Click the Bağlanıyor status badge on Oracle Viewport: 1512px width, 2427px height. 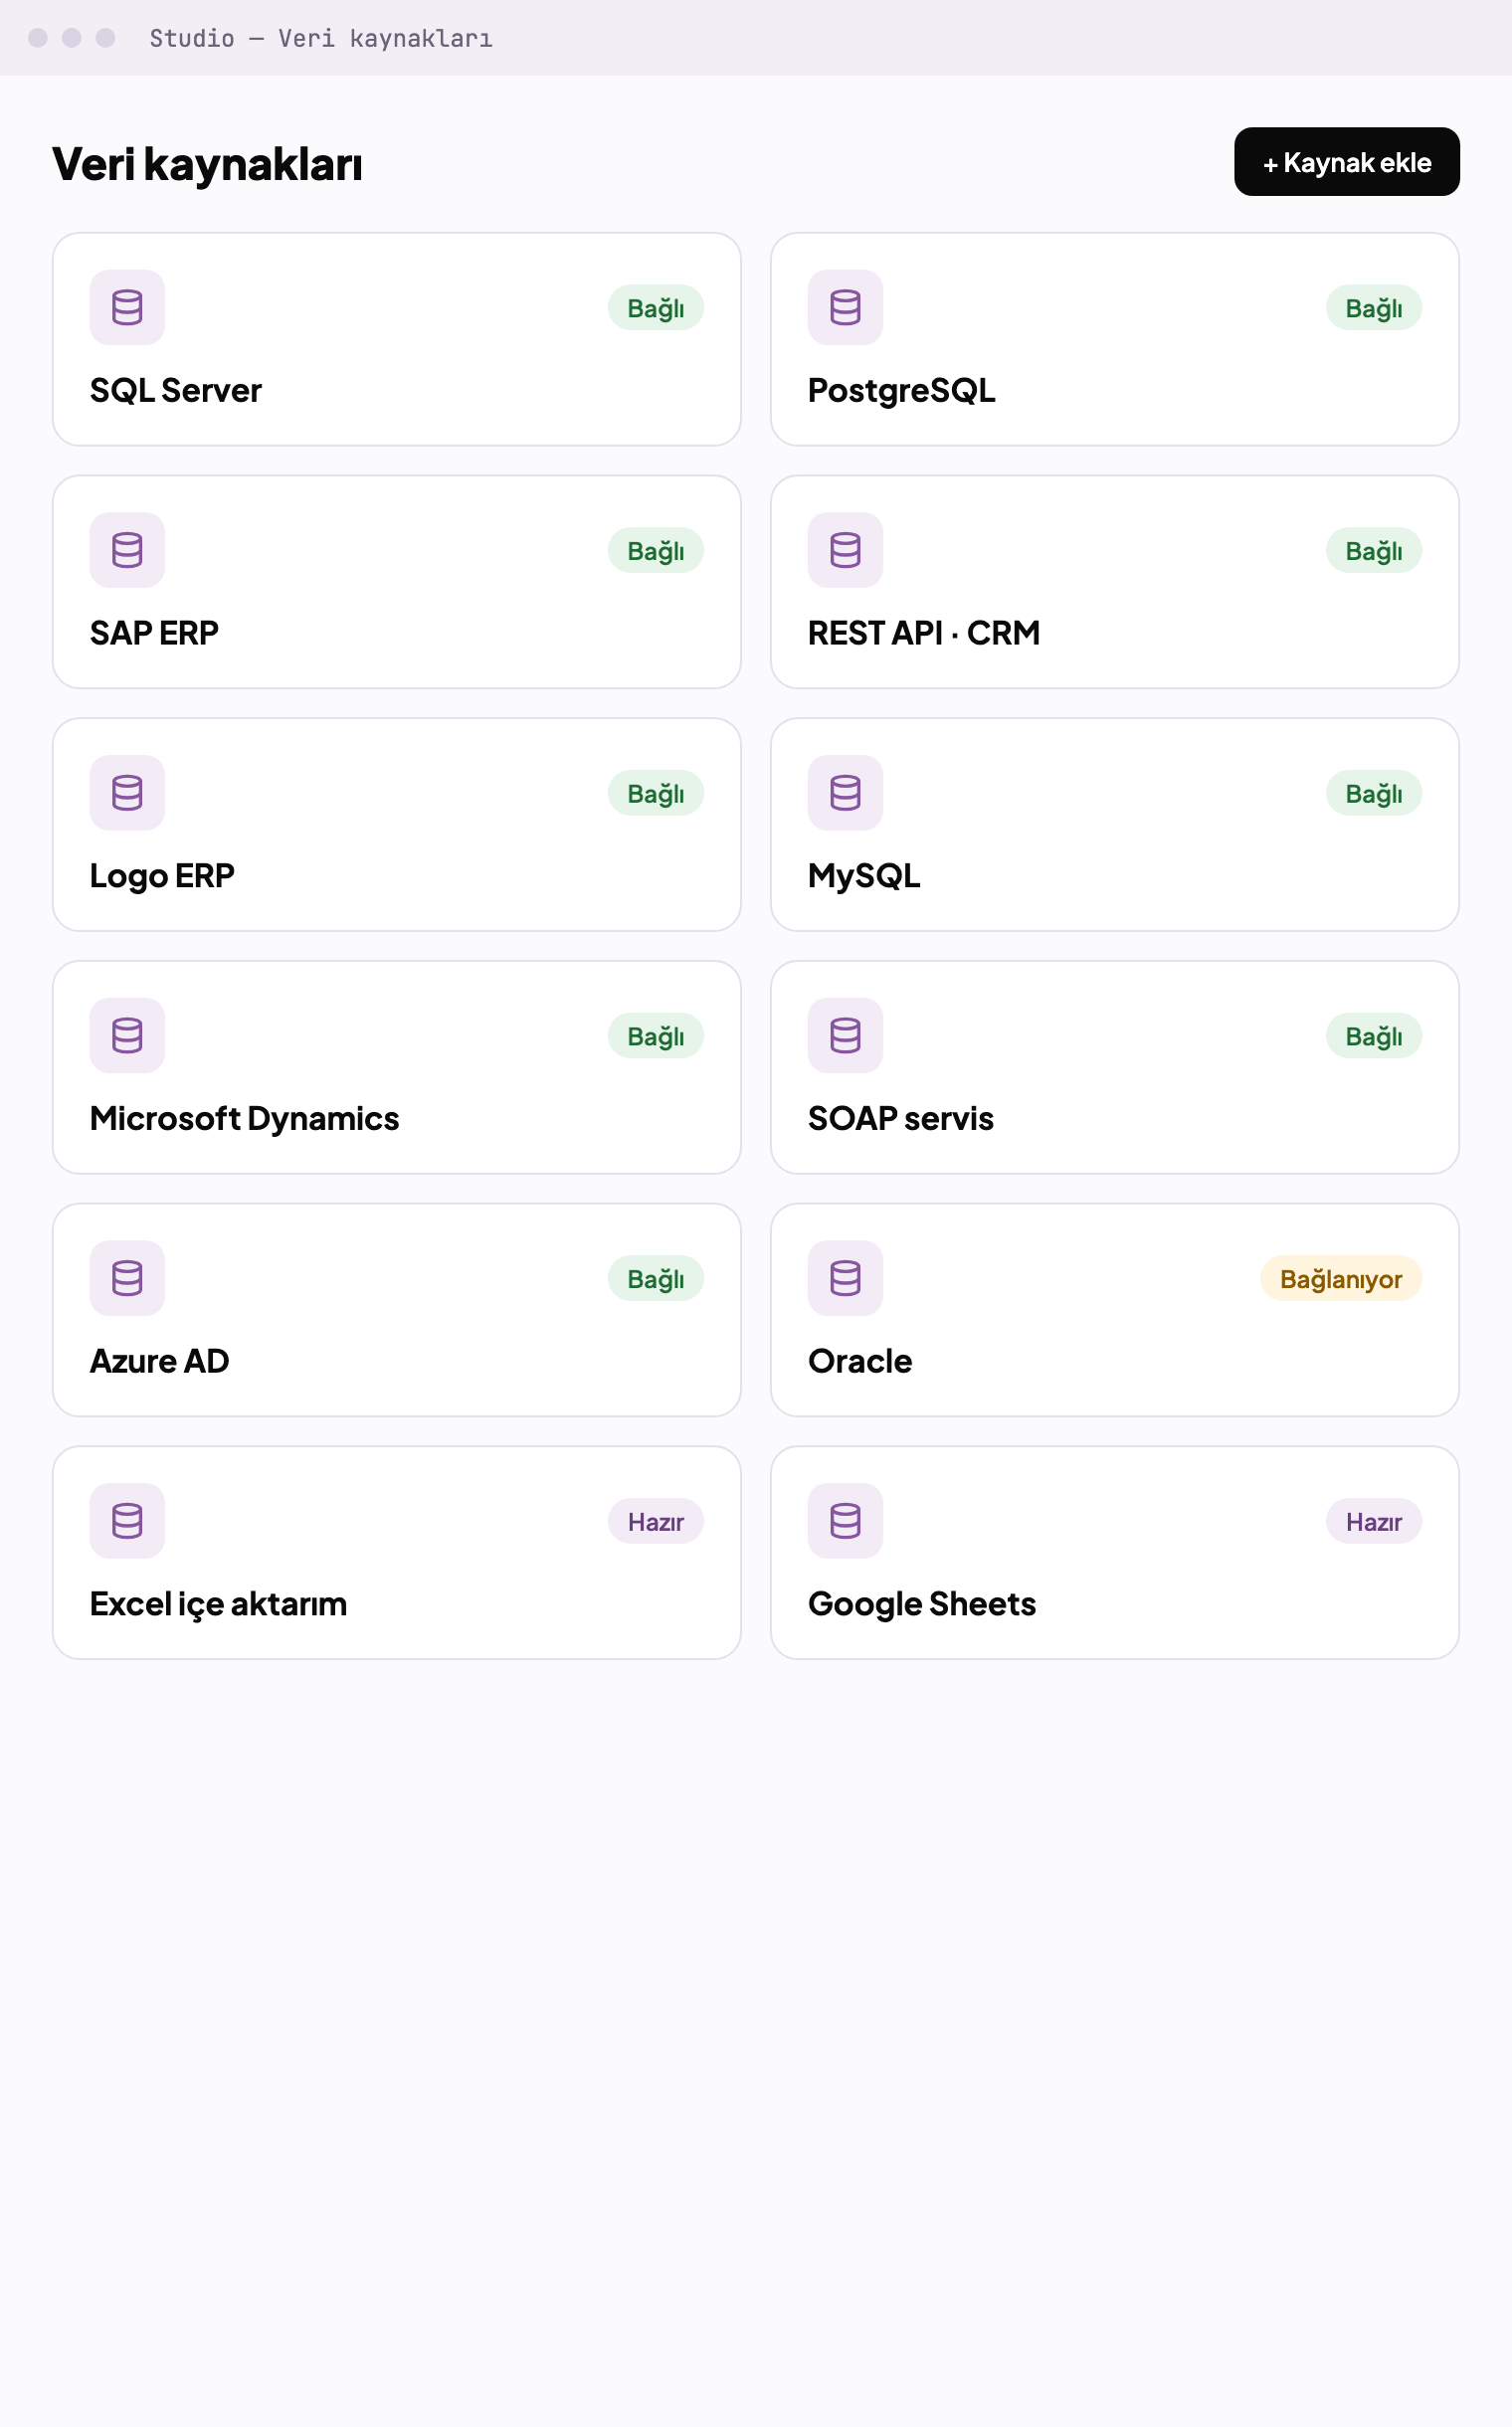click(1340, 1279)
